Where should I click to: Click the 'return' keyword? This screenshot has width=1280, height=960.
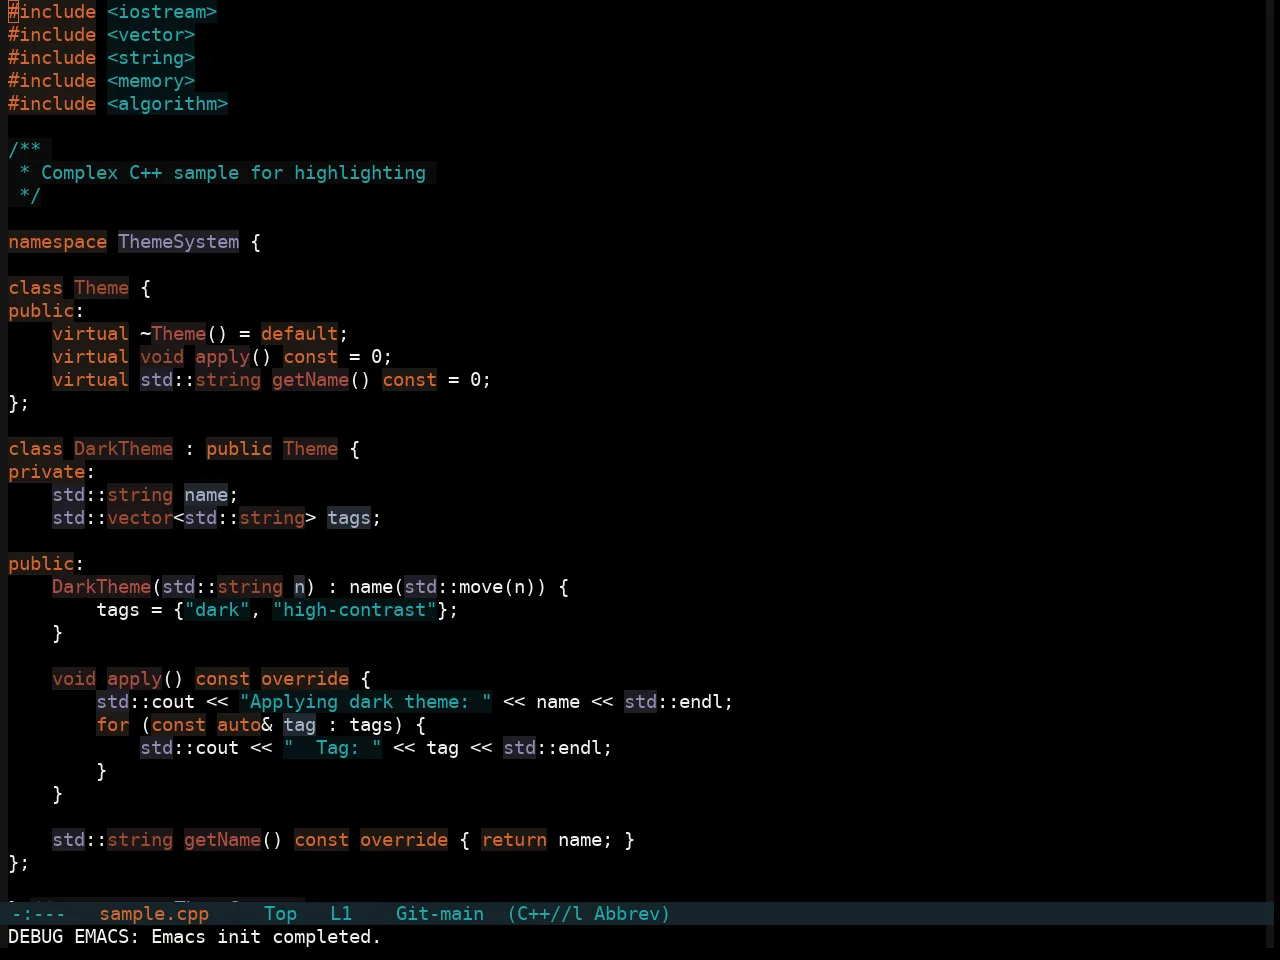point(514,840)
